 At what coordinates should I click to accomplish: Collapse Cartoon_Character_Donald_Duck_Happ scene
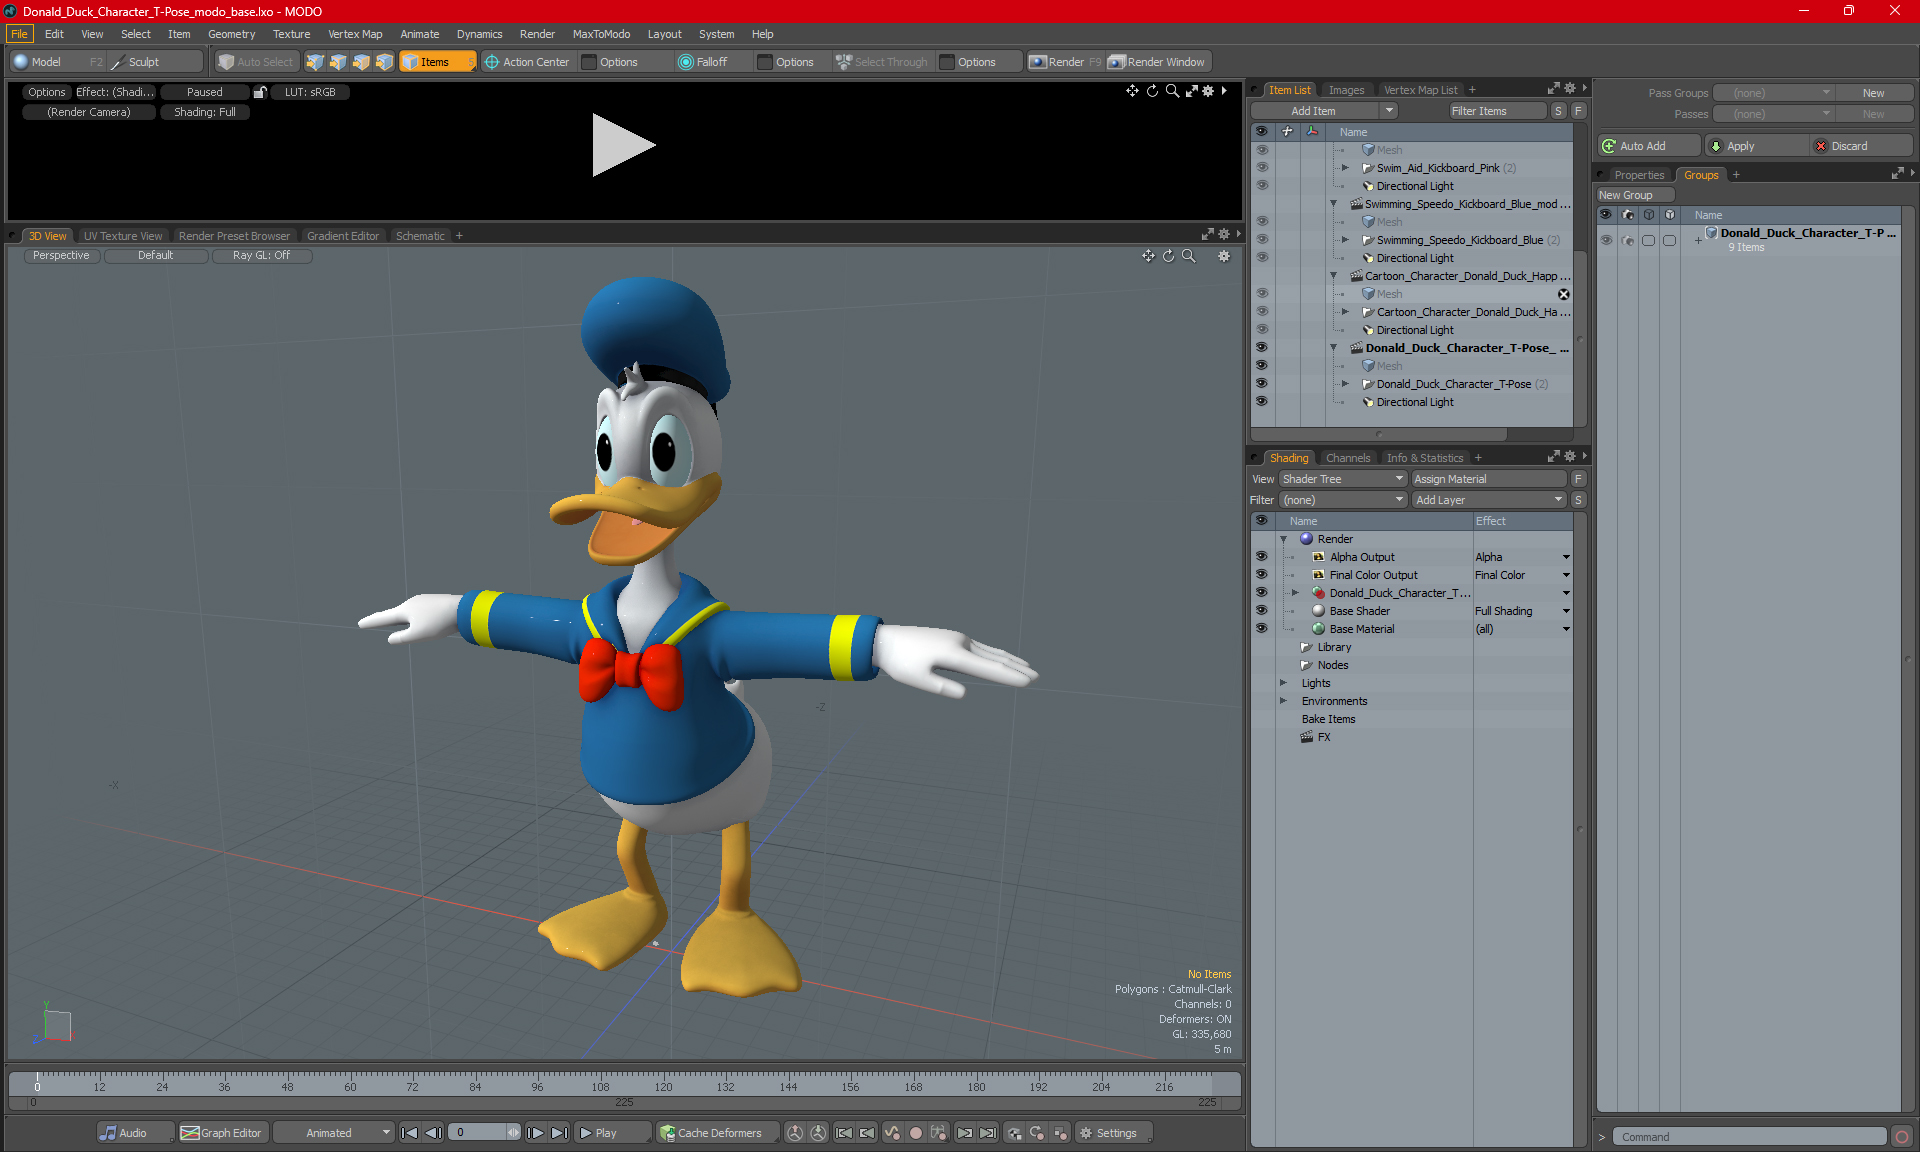tap(1333, 276)
